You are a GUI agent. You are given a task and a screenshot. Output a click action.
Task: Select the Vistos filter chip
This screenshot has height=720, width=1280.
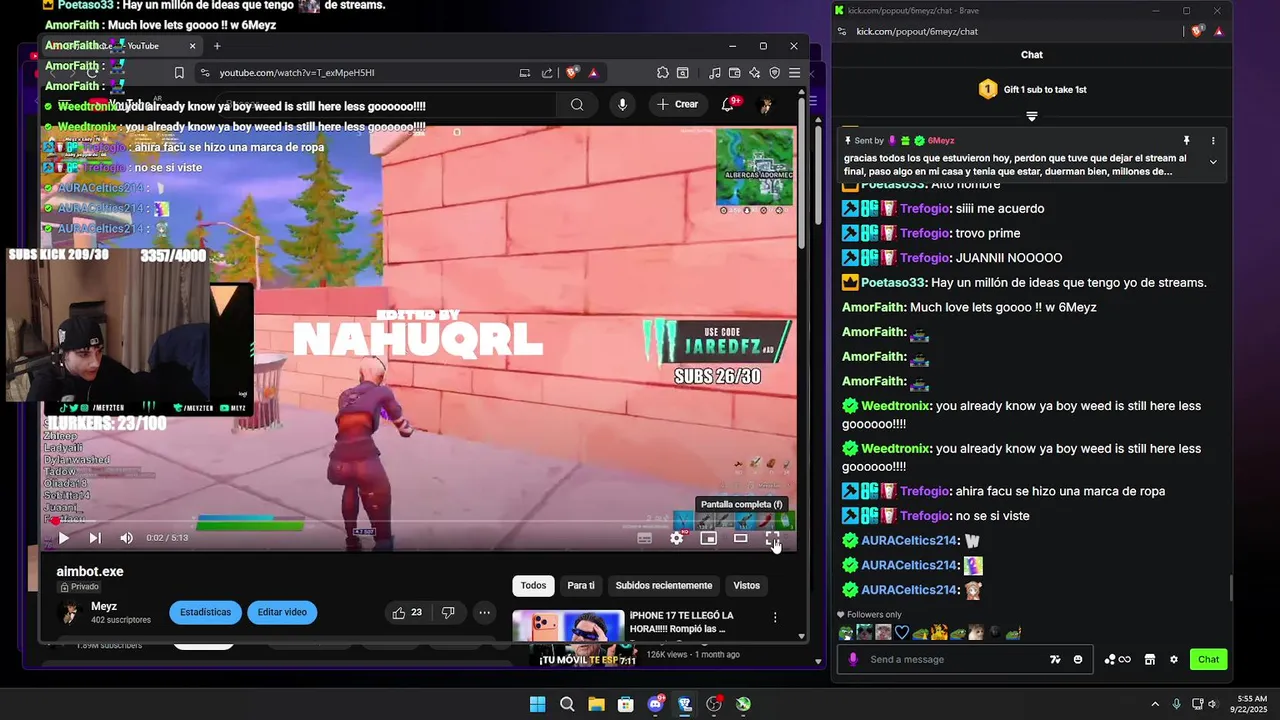pos(746,585)
